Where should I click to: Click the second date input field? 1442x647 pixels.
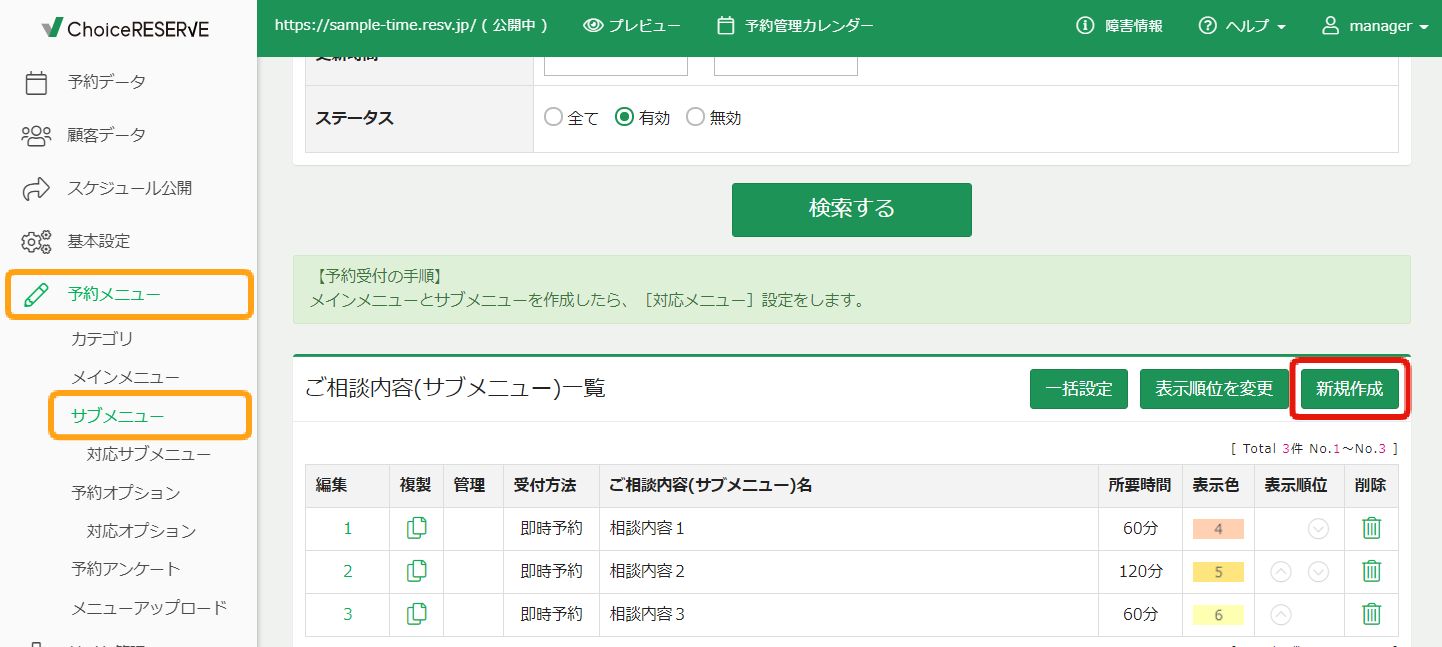(x=786, y=65)
